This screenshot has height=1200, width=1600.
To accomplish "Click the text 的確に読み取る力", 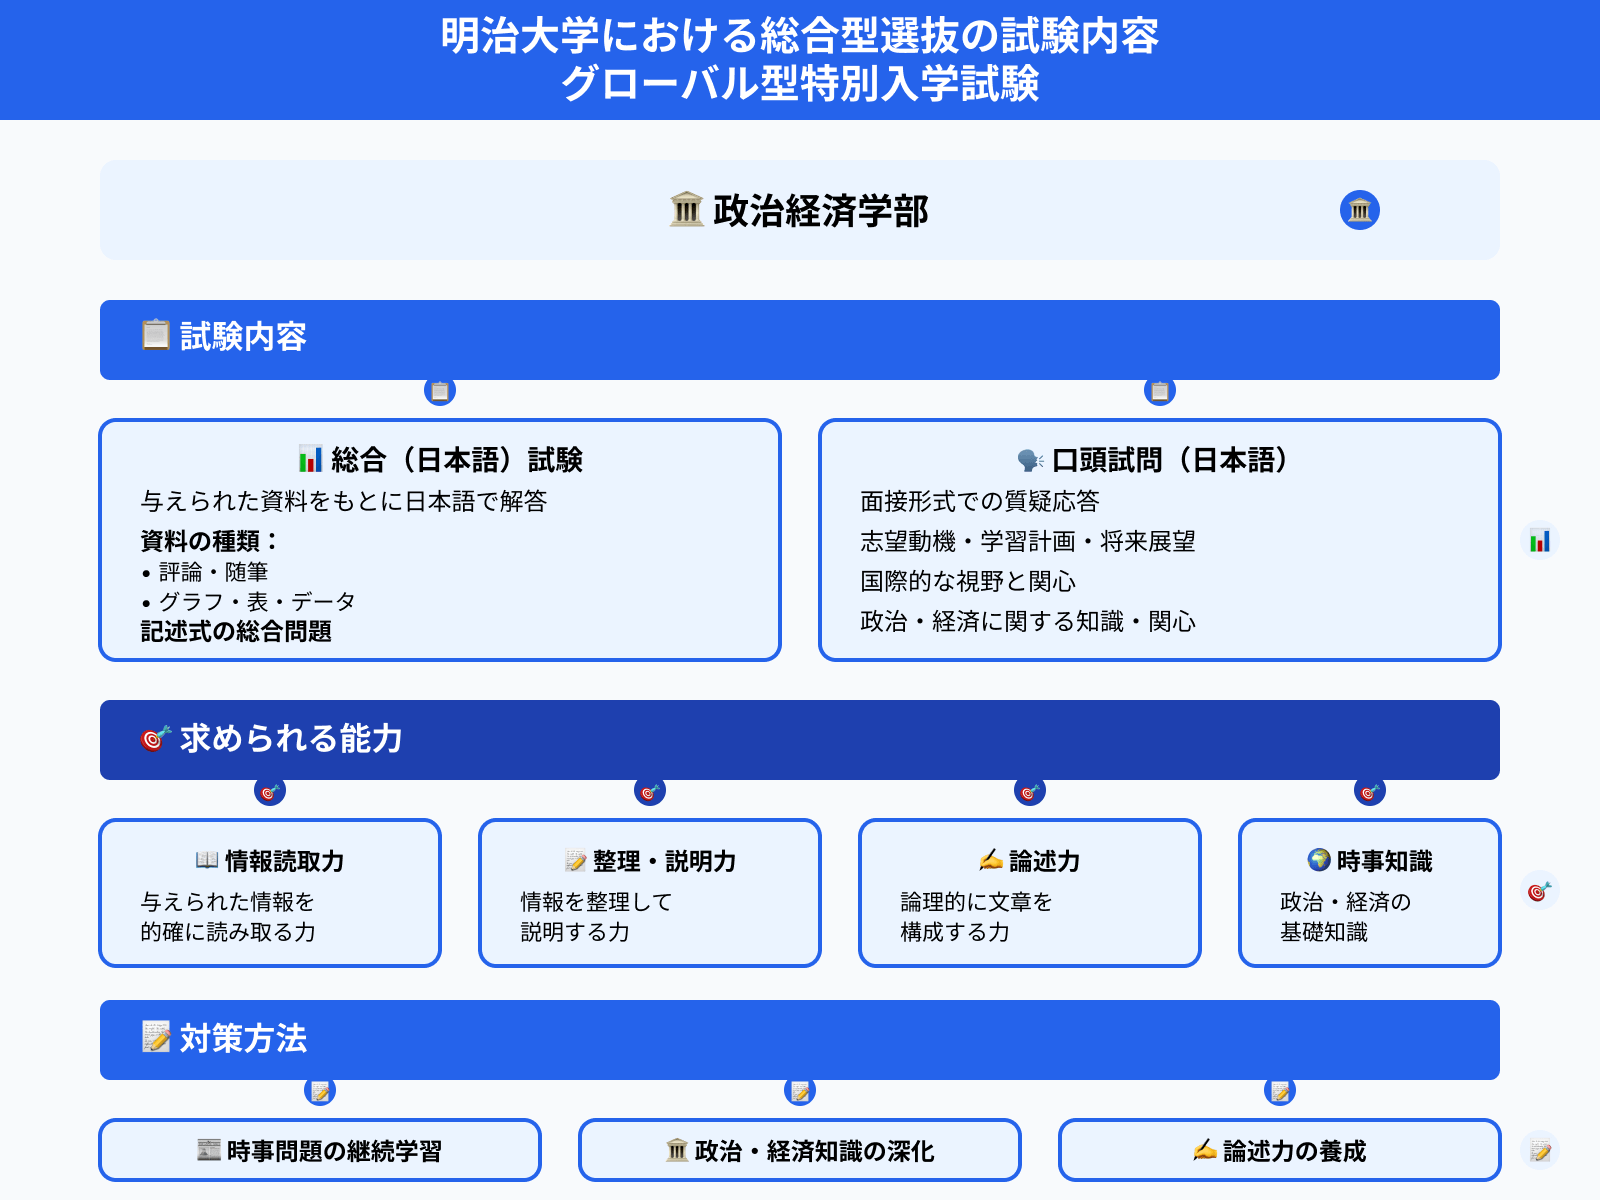I will [228, 932].
